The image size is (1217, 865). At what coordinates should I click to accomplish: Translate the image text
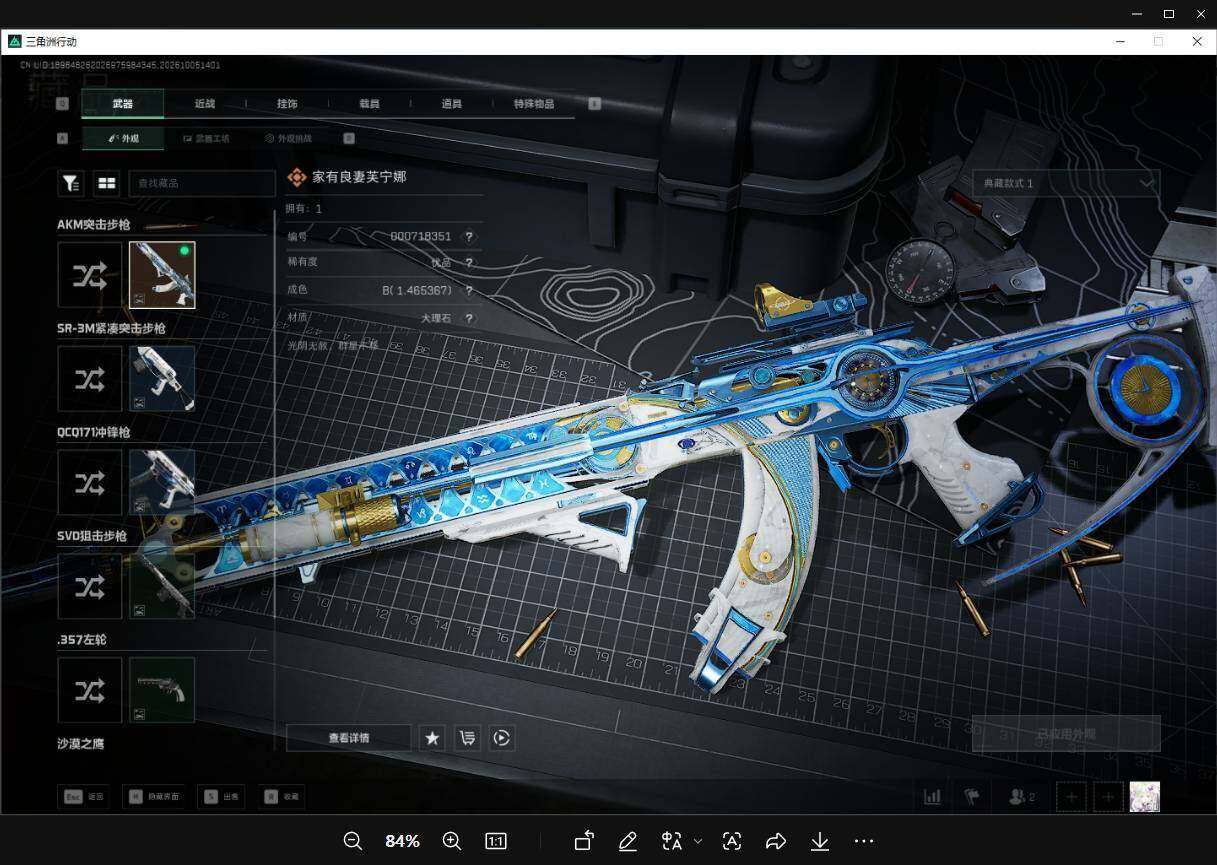(672, 841)
